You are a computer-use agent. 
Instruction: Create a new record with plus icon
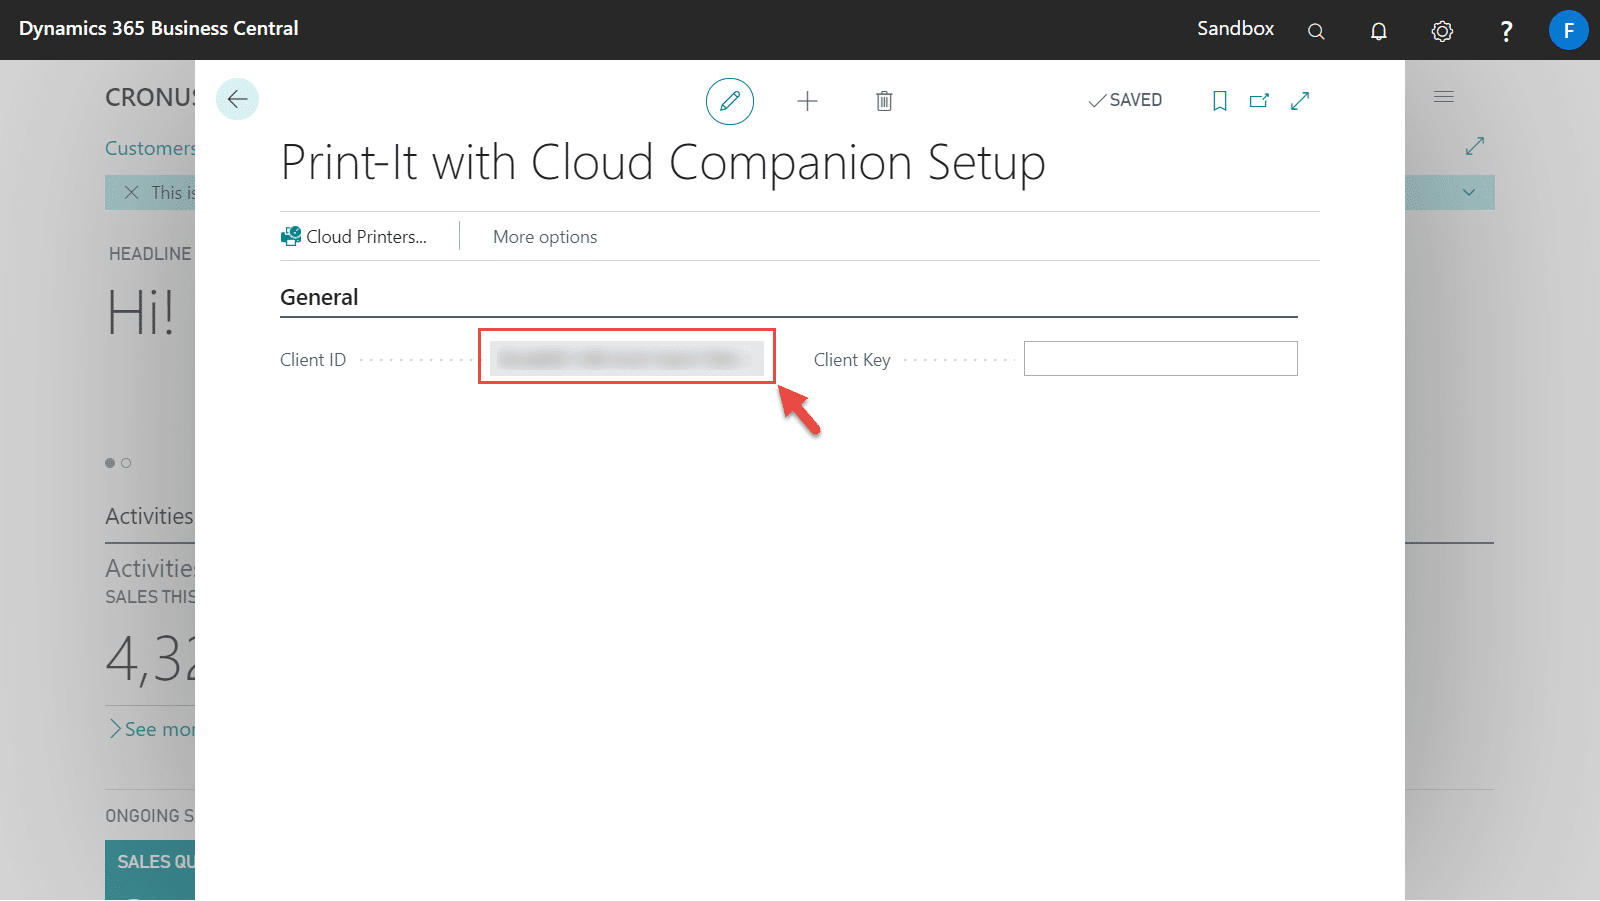tap(807, 101)
